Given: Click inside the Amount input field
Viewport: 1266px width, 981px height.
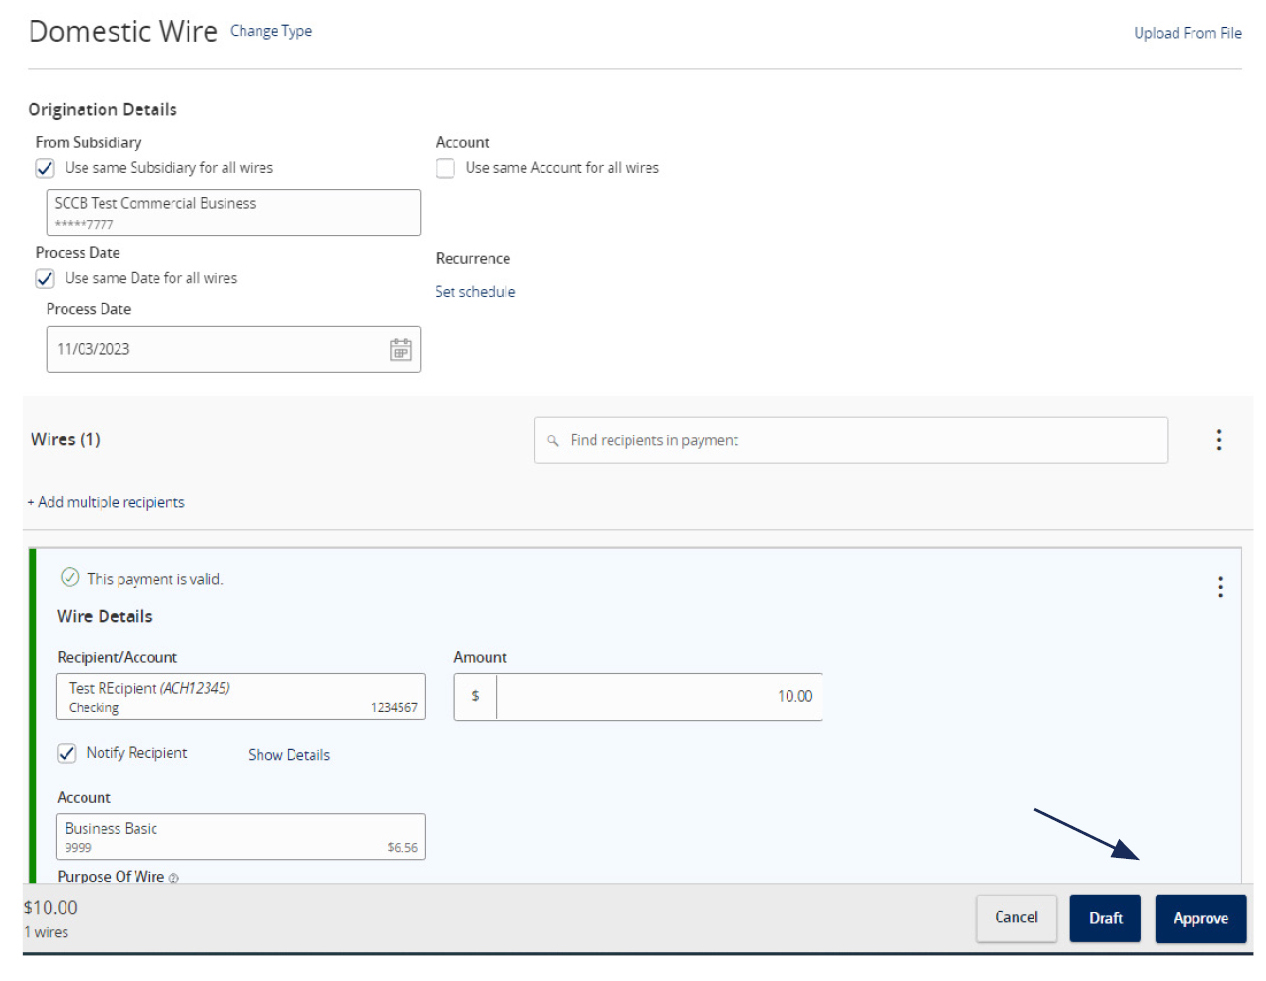Looking at the screenshot, I should 660,697.
